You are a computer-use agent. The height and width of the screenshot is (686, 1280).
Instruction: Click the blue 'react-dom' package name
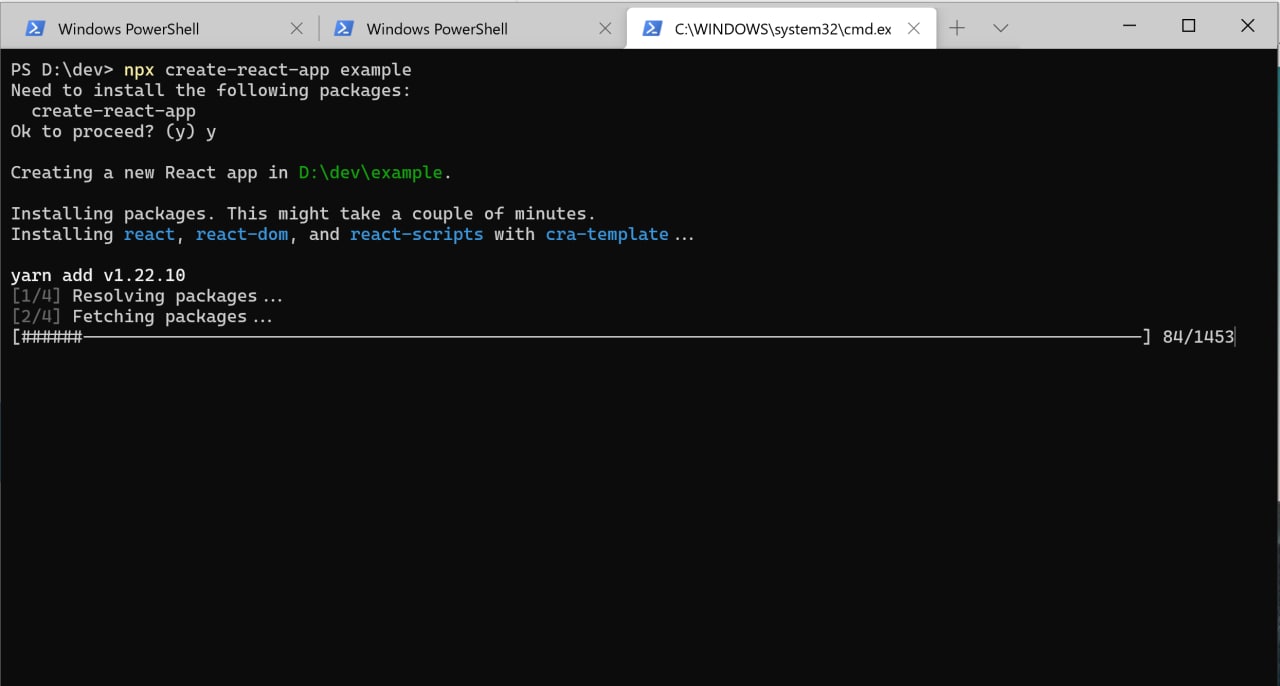[x=242, y=234]
